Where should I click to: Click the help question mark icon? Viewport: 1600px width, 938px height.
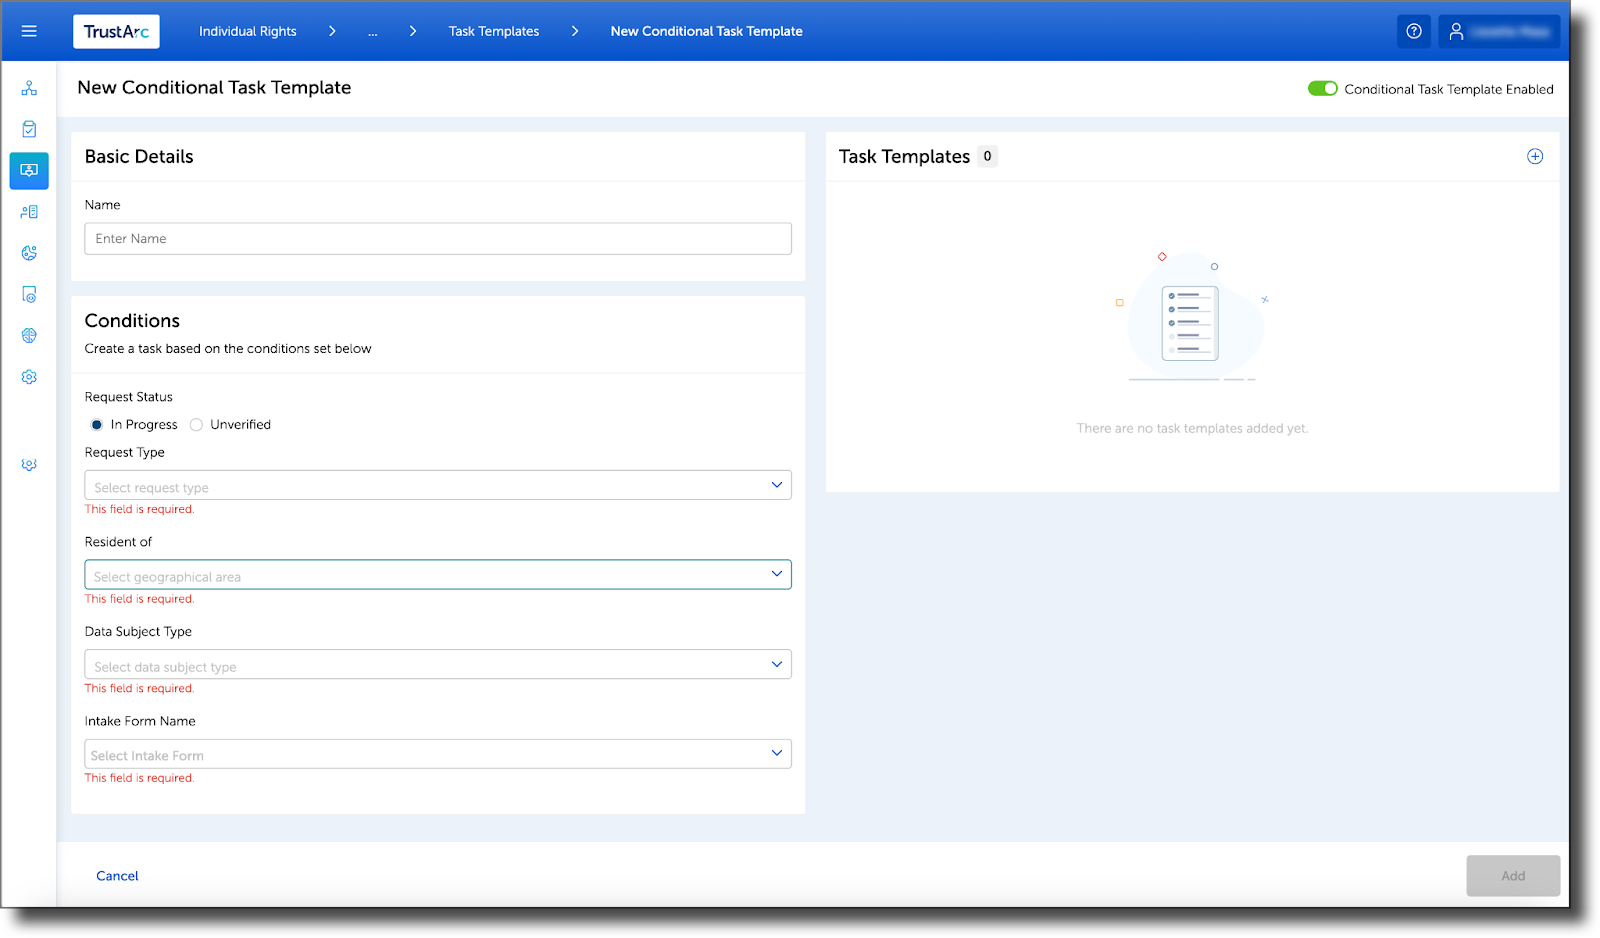click(x=1413, y=31)
